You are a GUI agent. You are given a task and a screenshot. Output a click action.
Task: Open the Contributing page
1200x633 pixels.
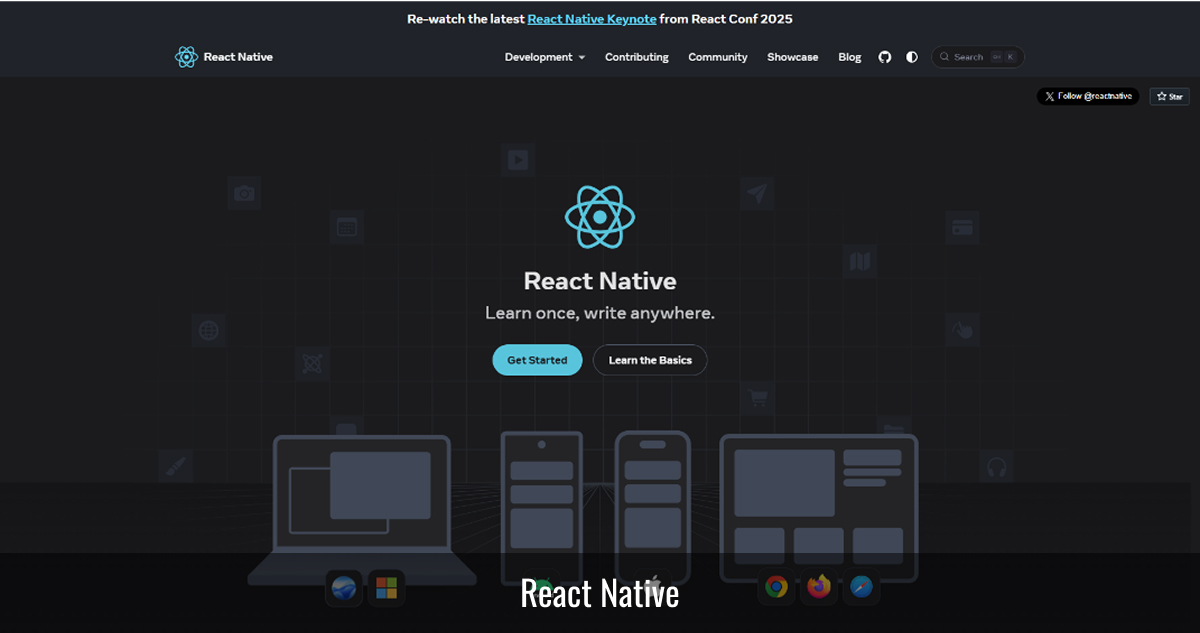637,57
